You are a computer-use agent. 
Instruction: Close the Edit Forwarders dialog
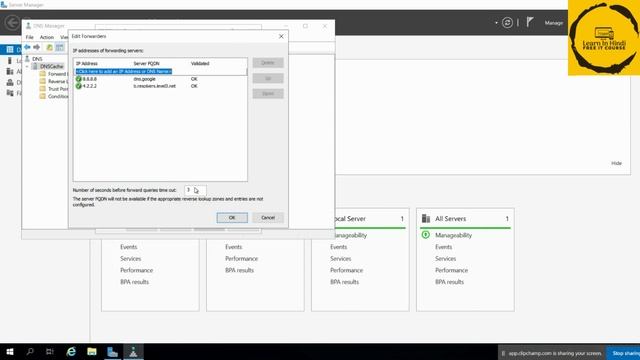tap(281, 36)
